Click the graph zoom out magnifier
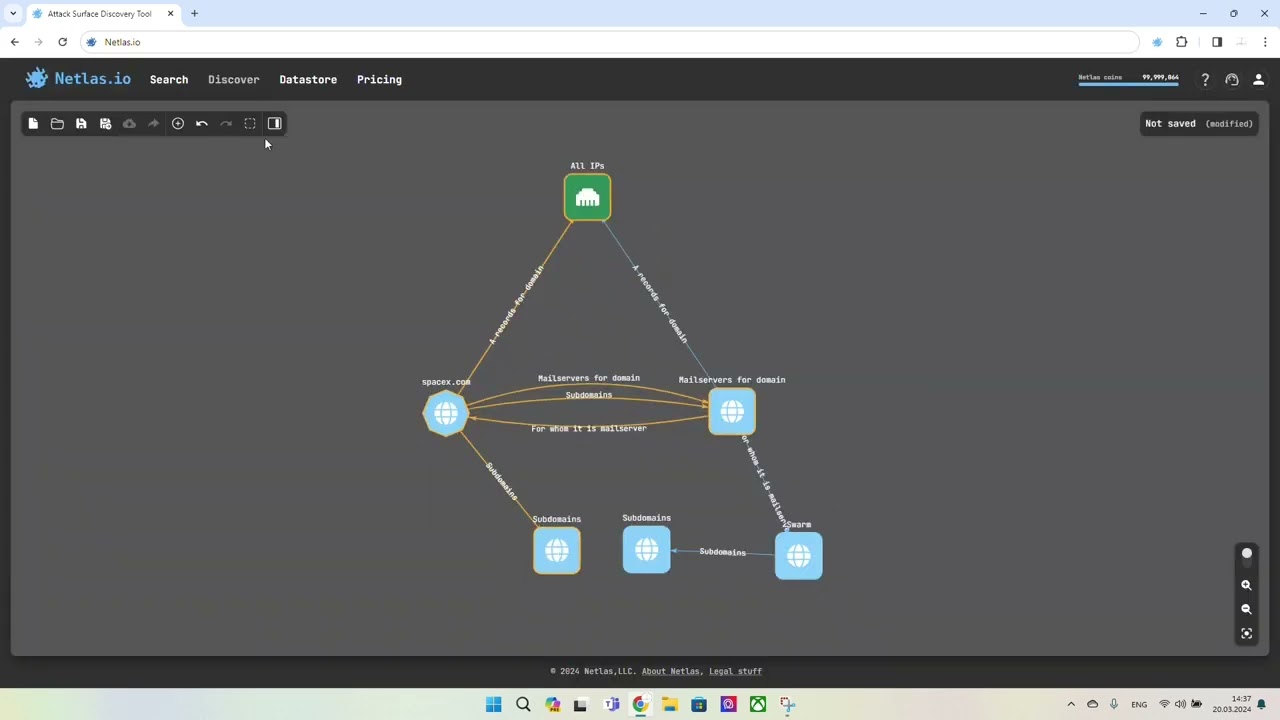 pyautogui.click(x=1246, y=609)
